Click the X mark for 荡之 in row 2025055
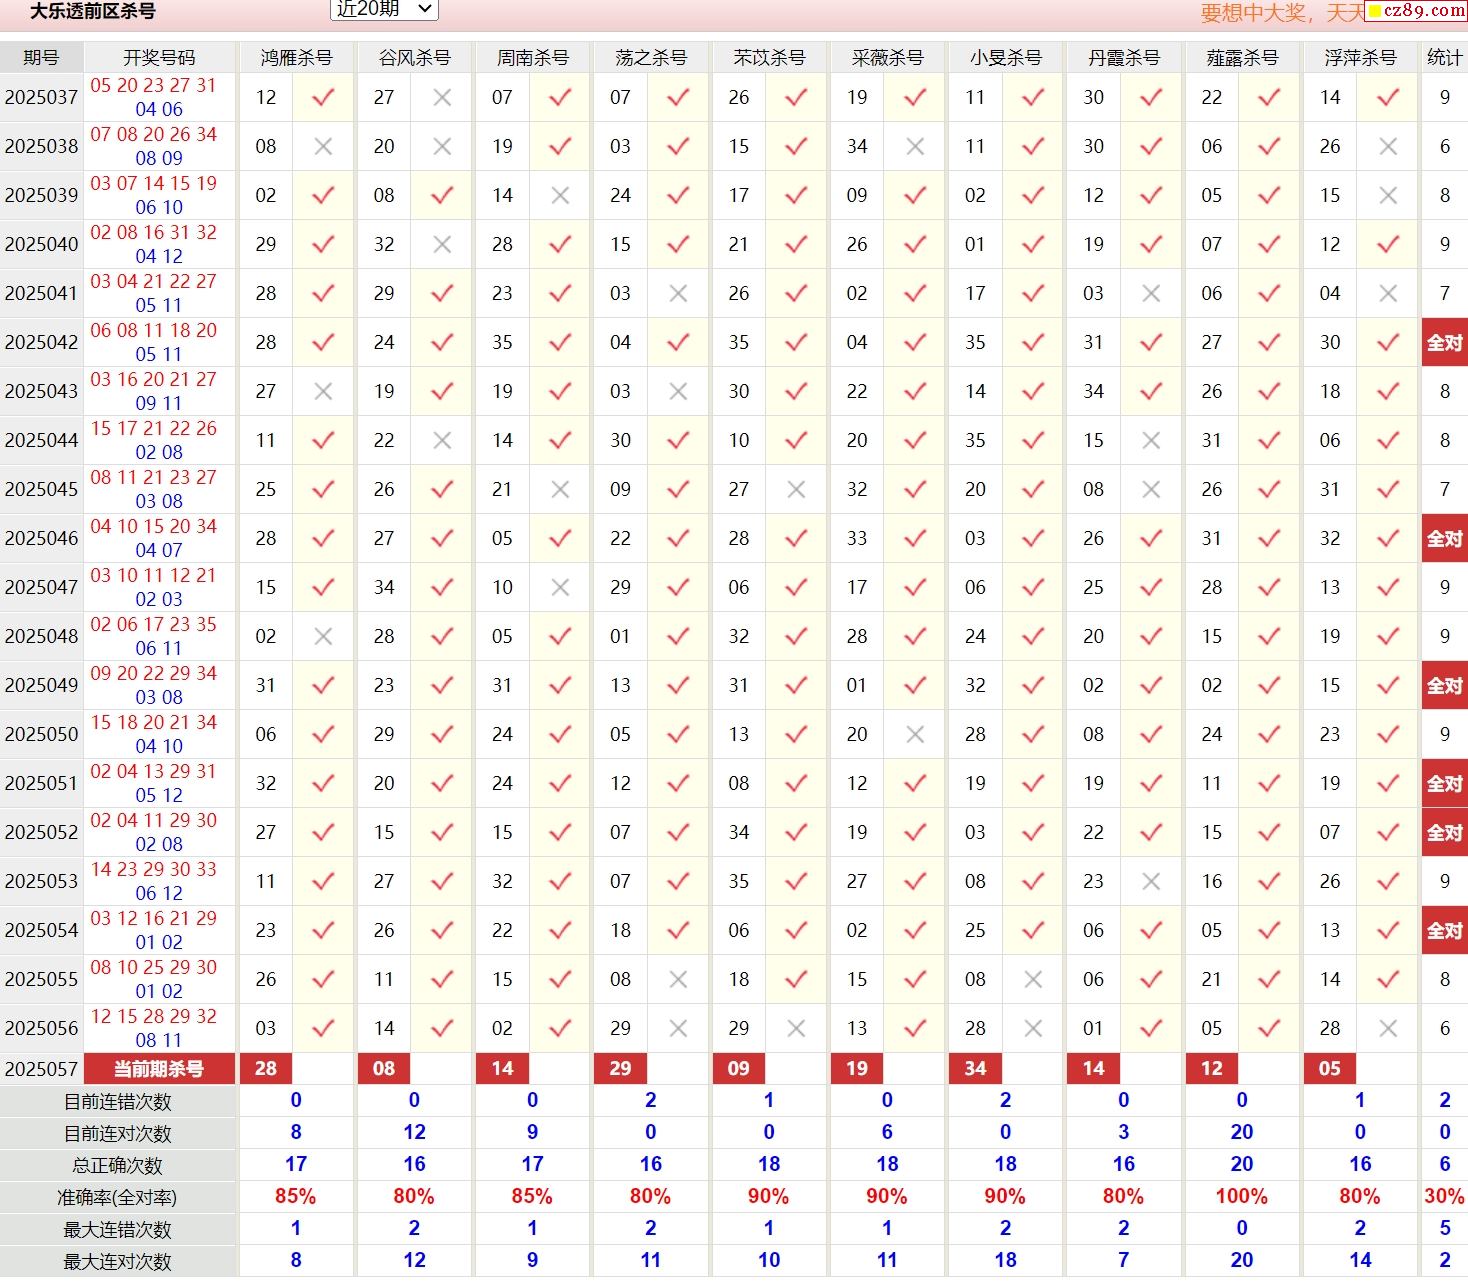1468x1281 pixels. [678, 979]
